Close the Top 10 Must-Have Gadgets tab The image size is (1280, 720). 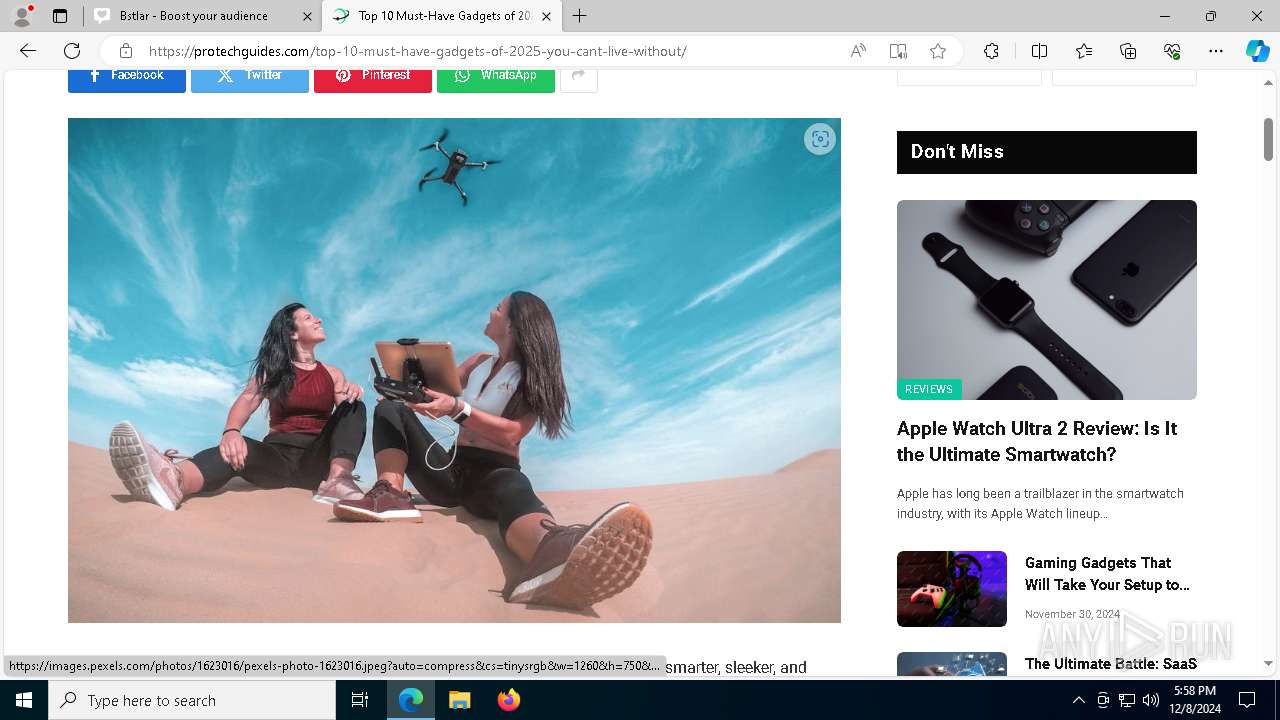pyautogui.click(x=546, y=16)
